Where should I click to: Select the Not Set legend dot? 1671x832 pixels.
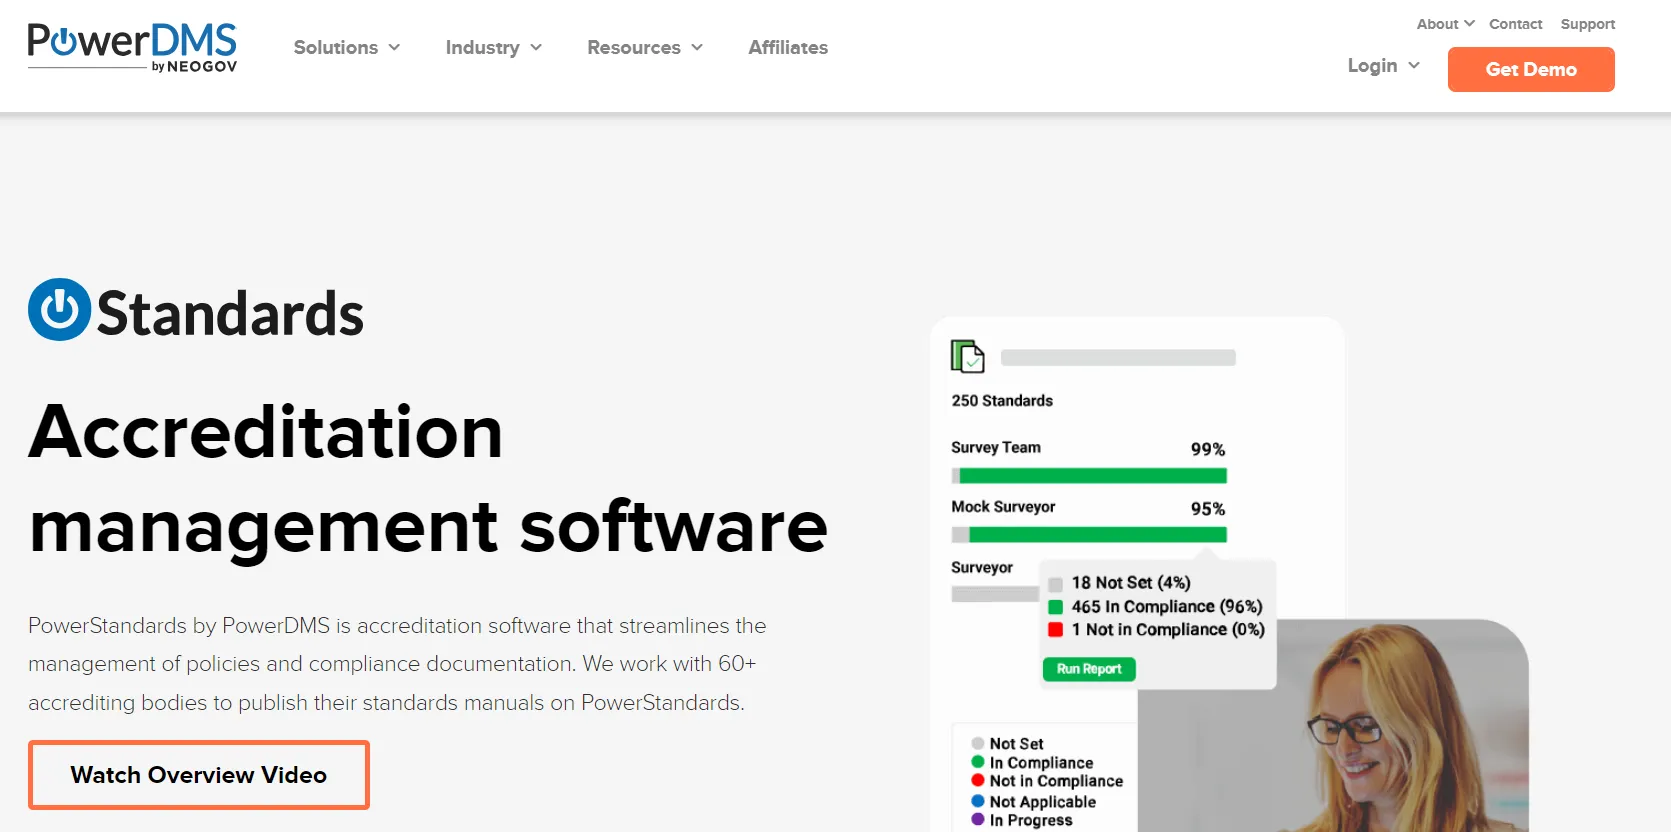(x=978, y=743)
